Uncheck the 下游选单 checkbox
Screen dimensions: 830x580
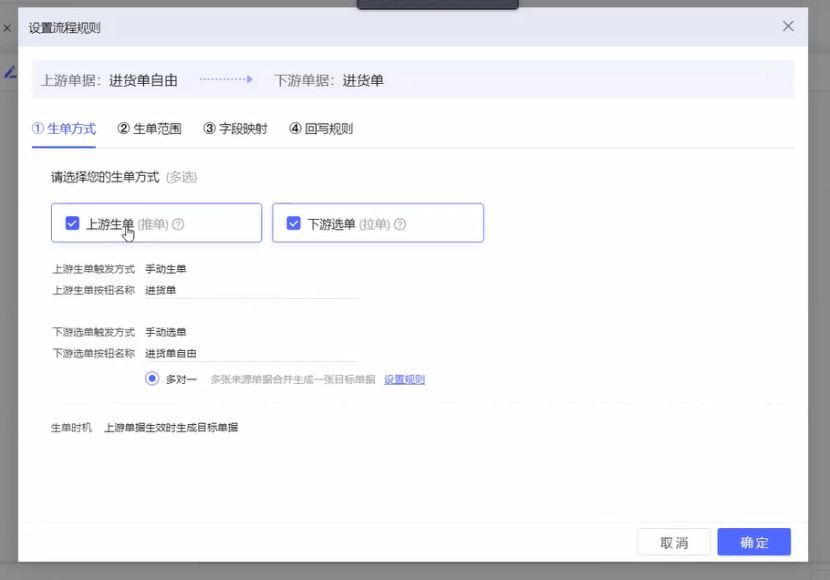coord(293,224)
